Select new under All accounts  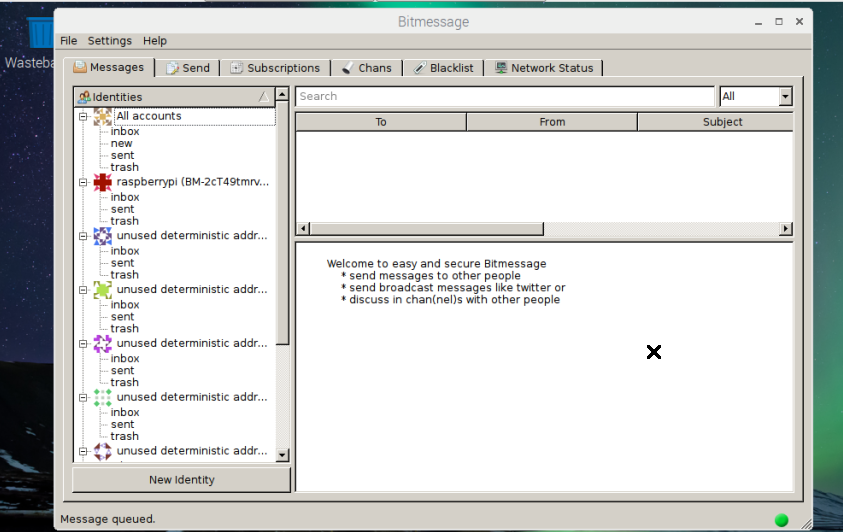pyautogui.click(x=122, y=143)
